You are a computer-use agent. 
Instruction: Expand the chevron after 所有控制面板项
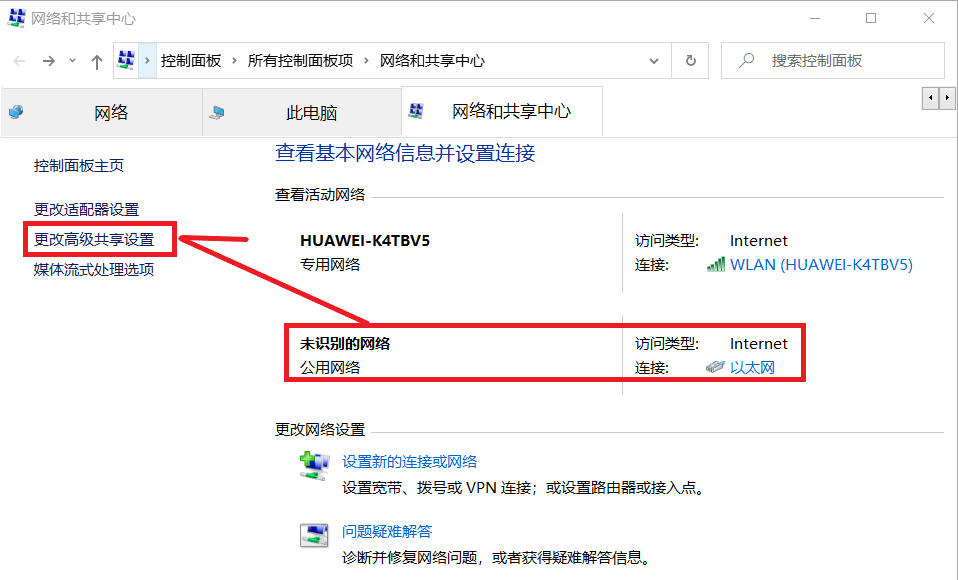(x=366, y=61)
